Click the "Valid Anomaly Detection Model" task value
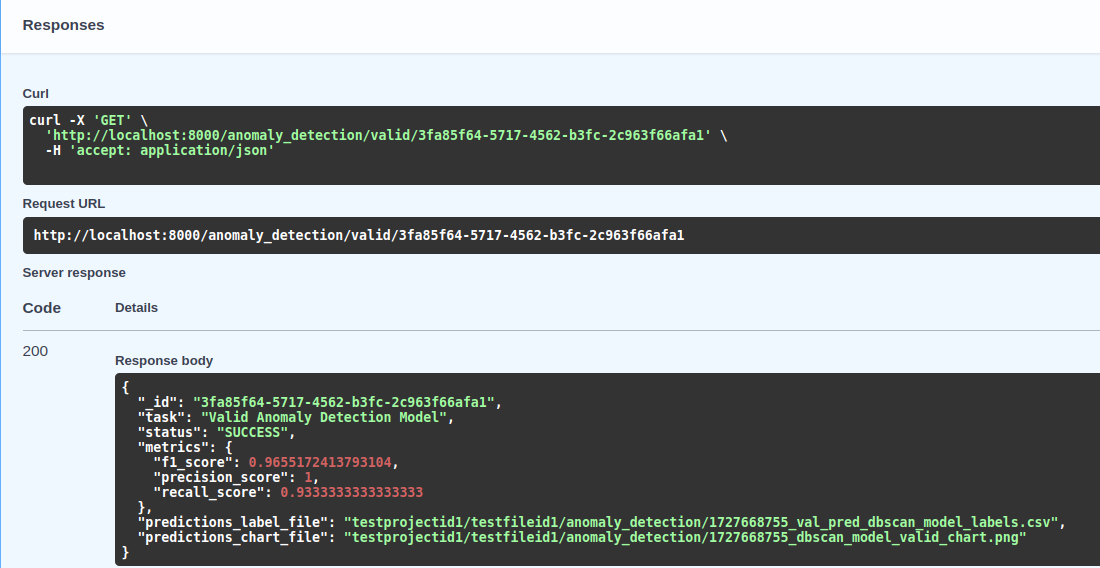This screenshot has height=568, width=1100. coord(324,417)
